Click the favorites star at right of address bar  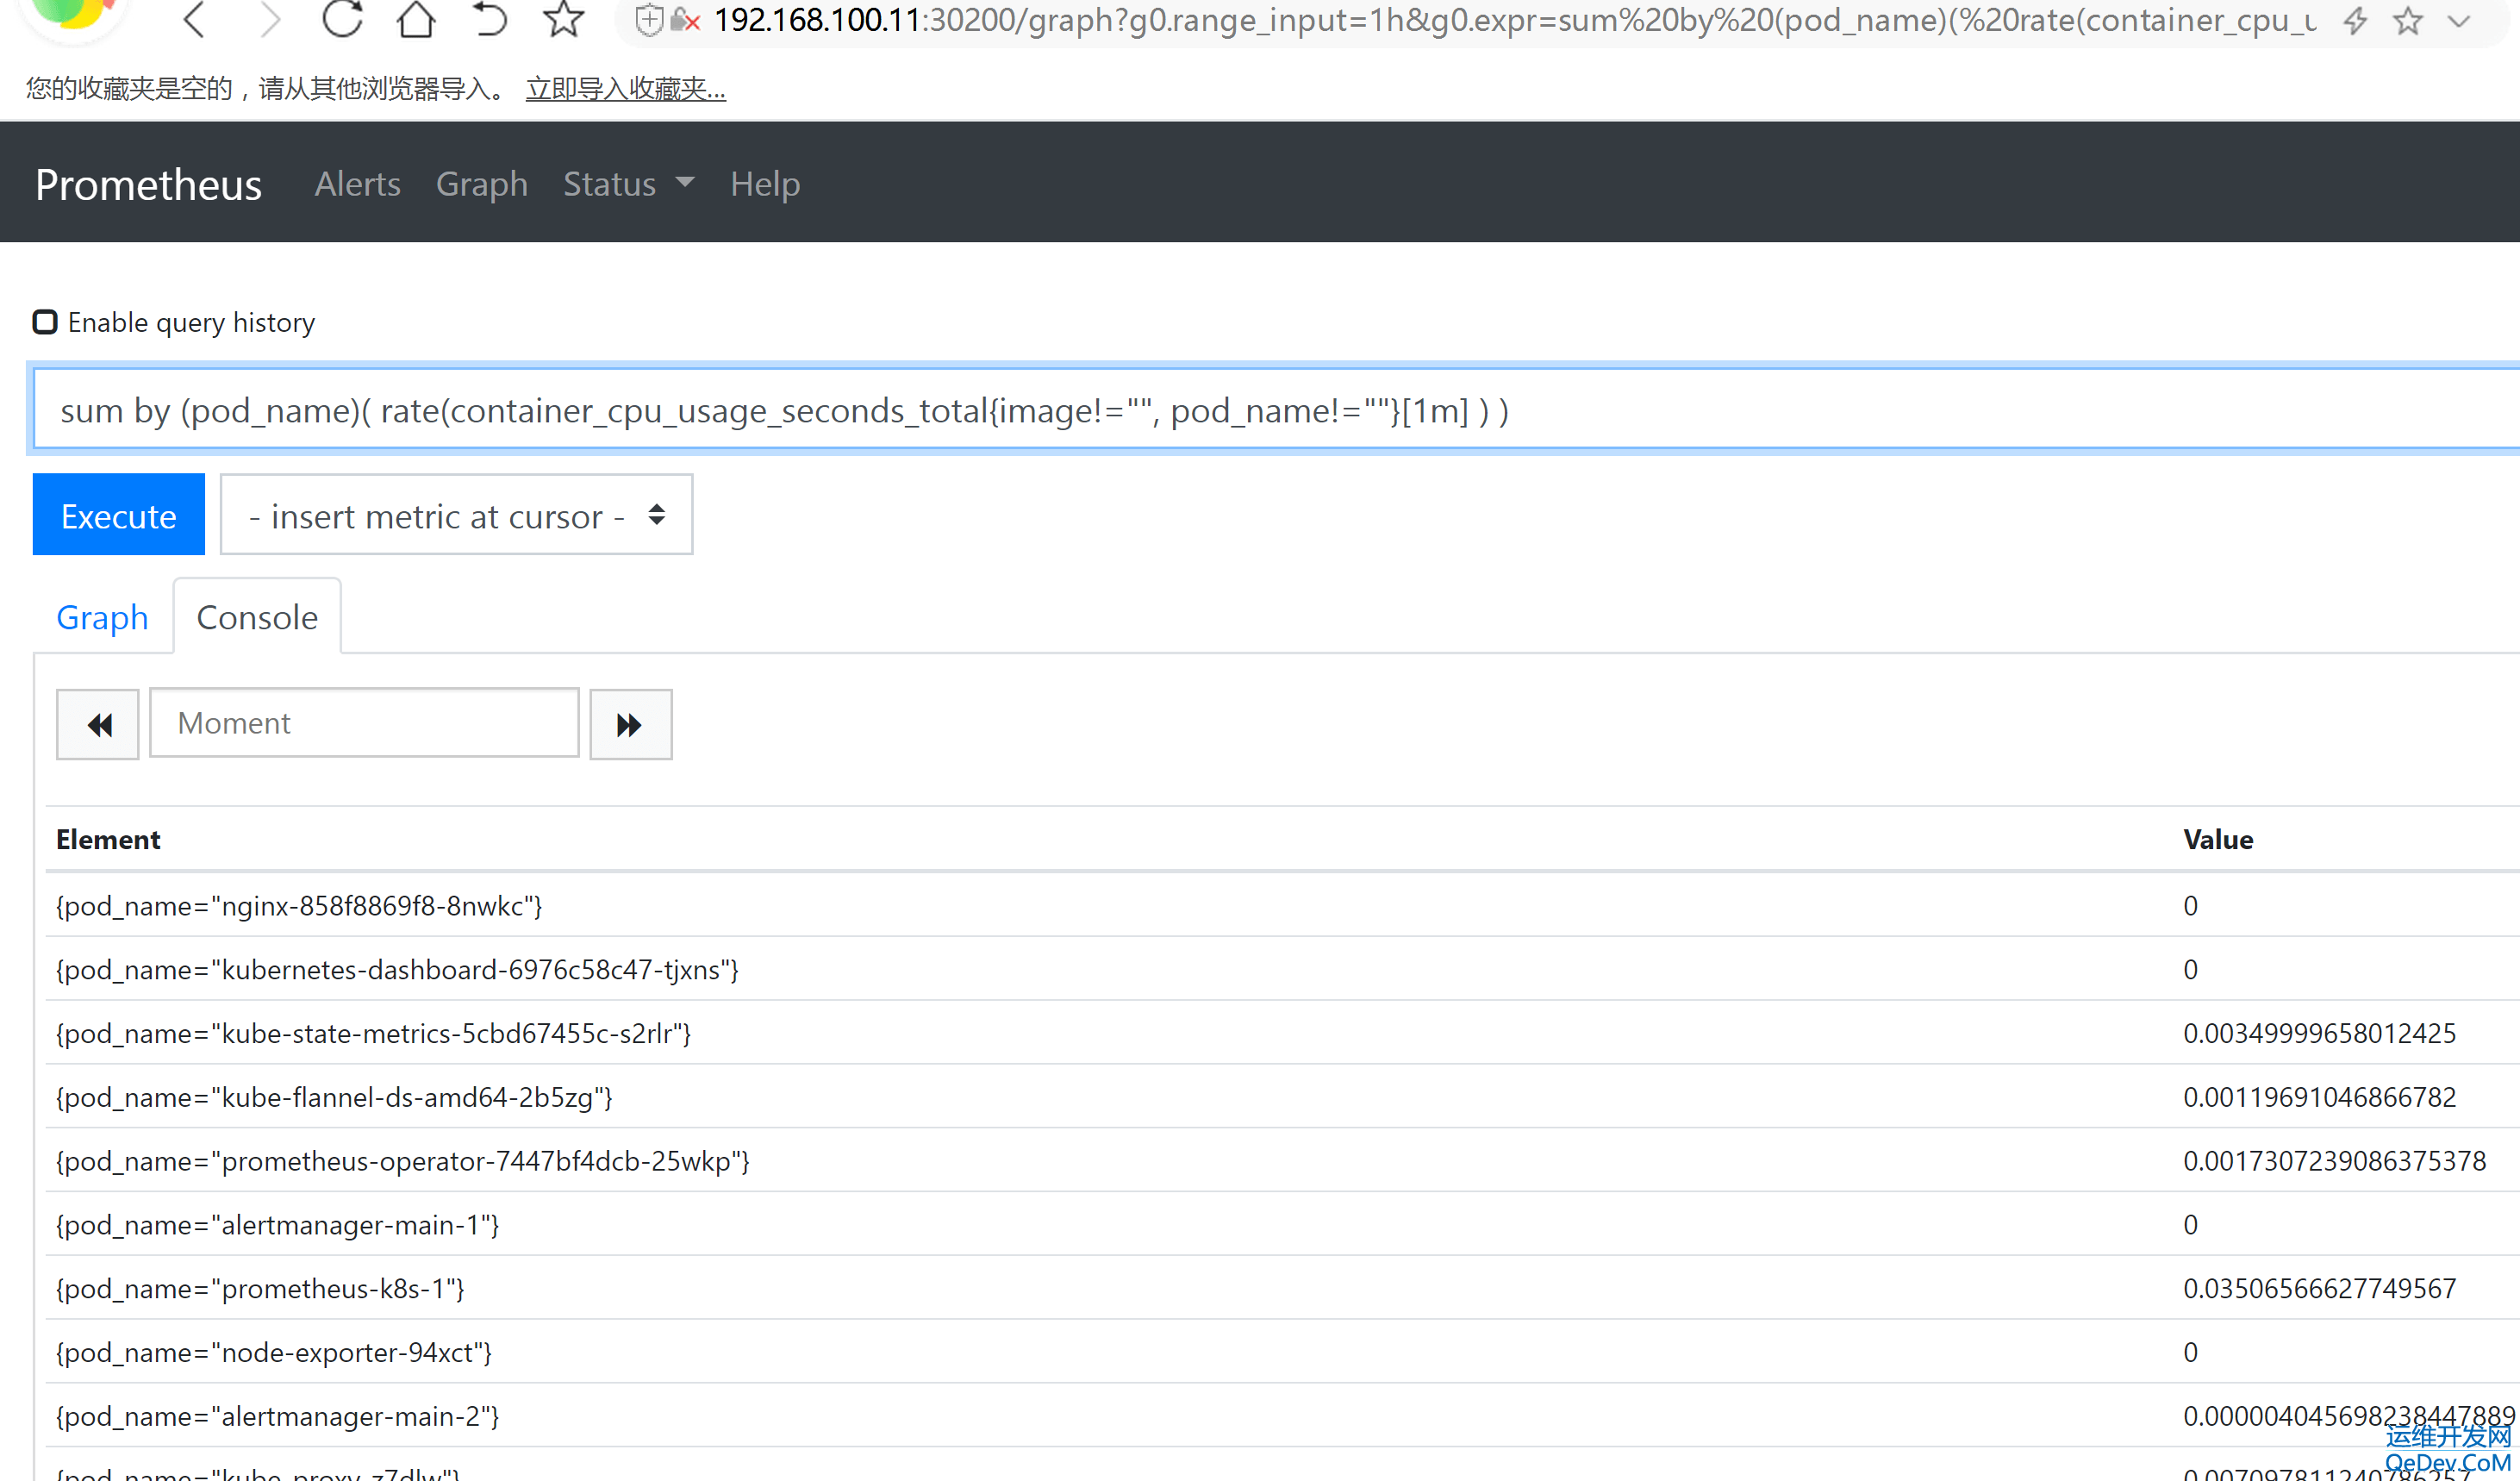[x=2408, y=20]
